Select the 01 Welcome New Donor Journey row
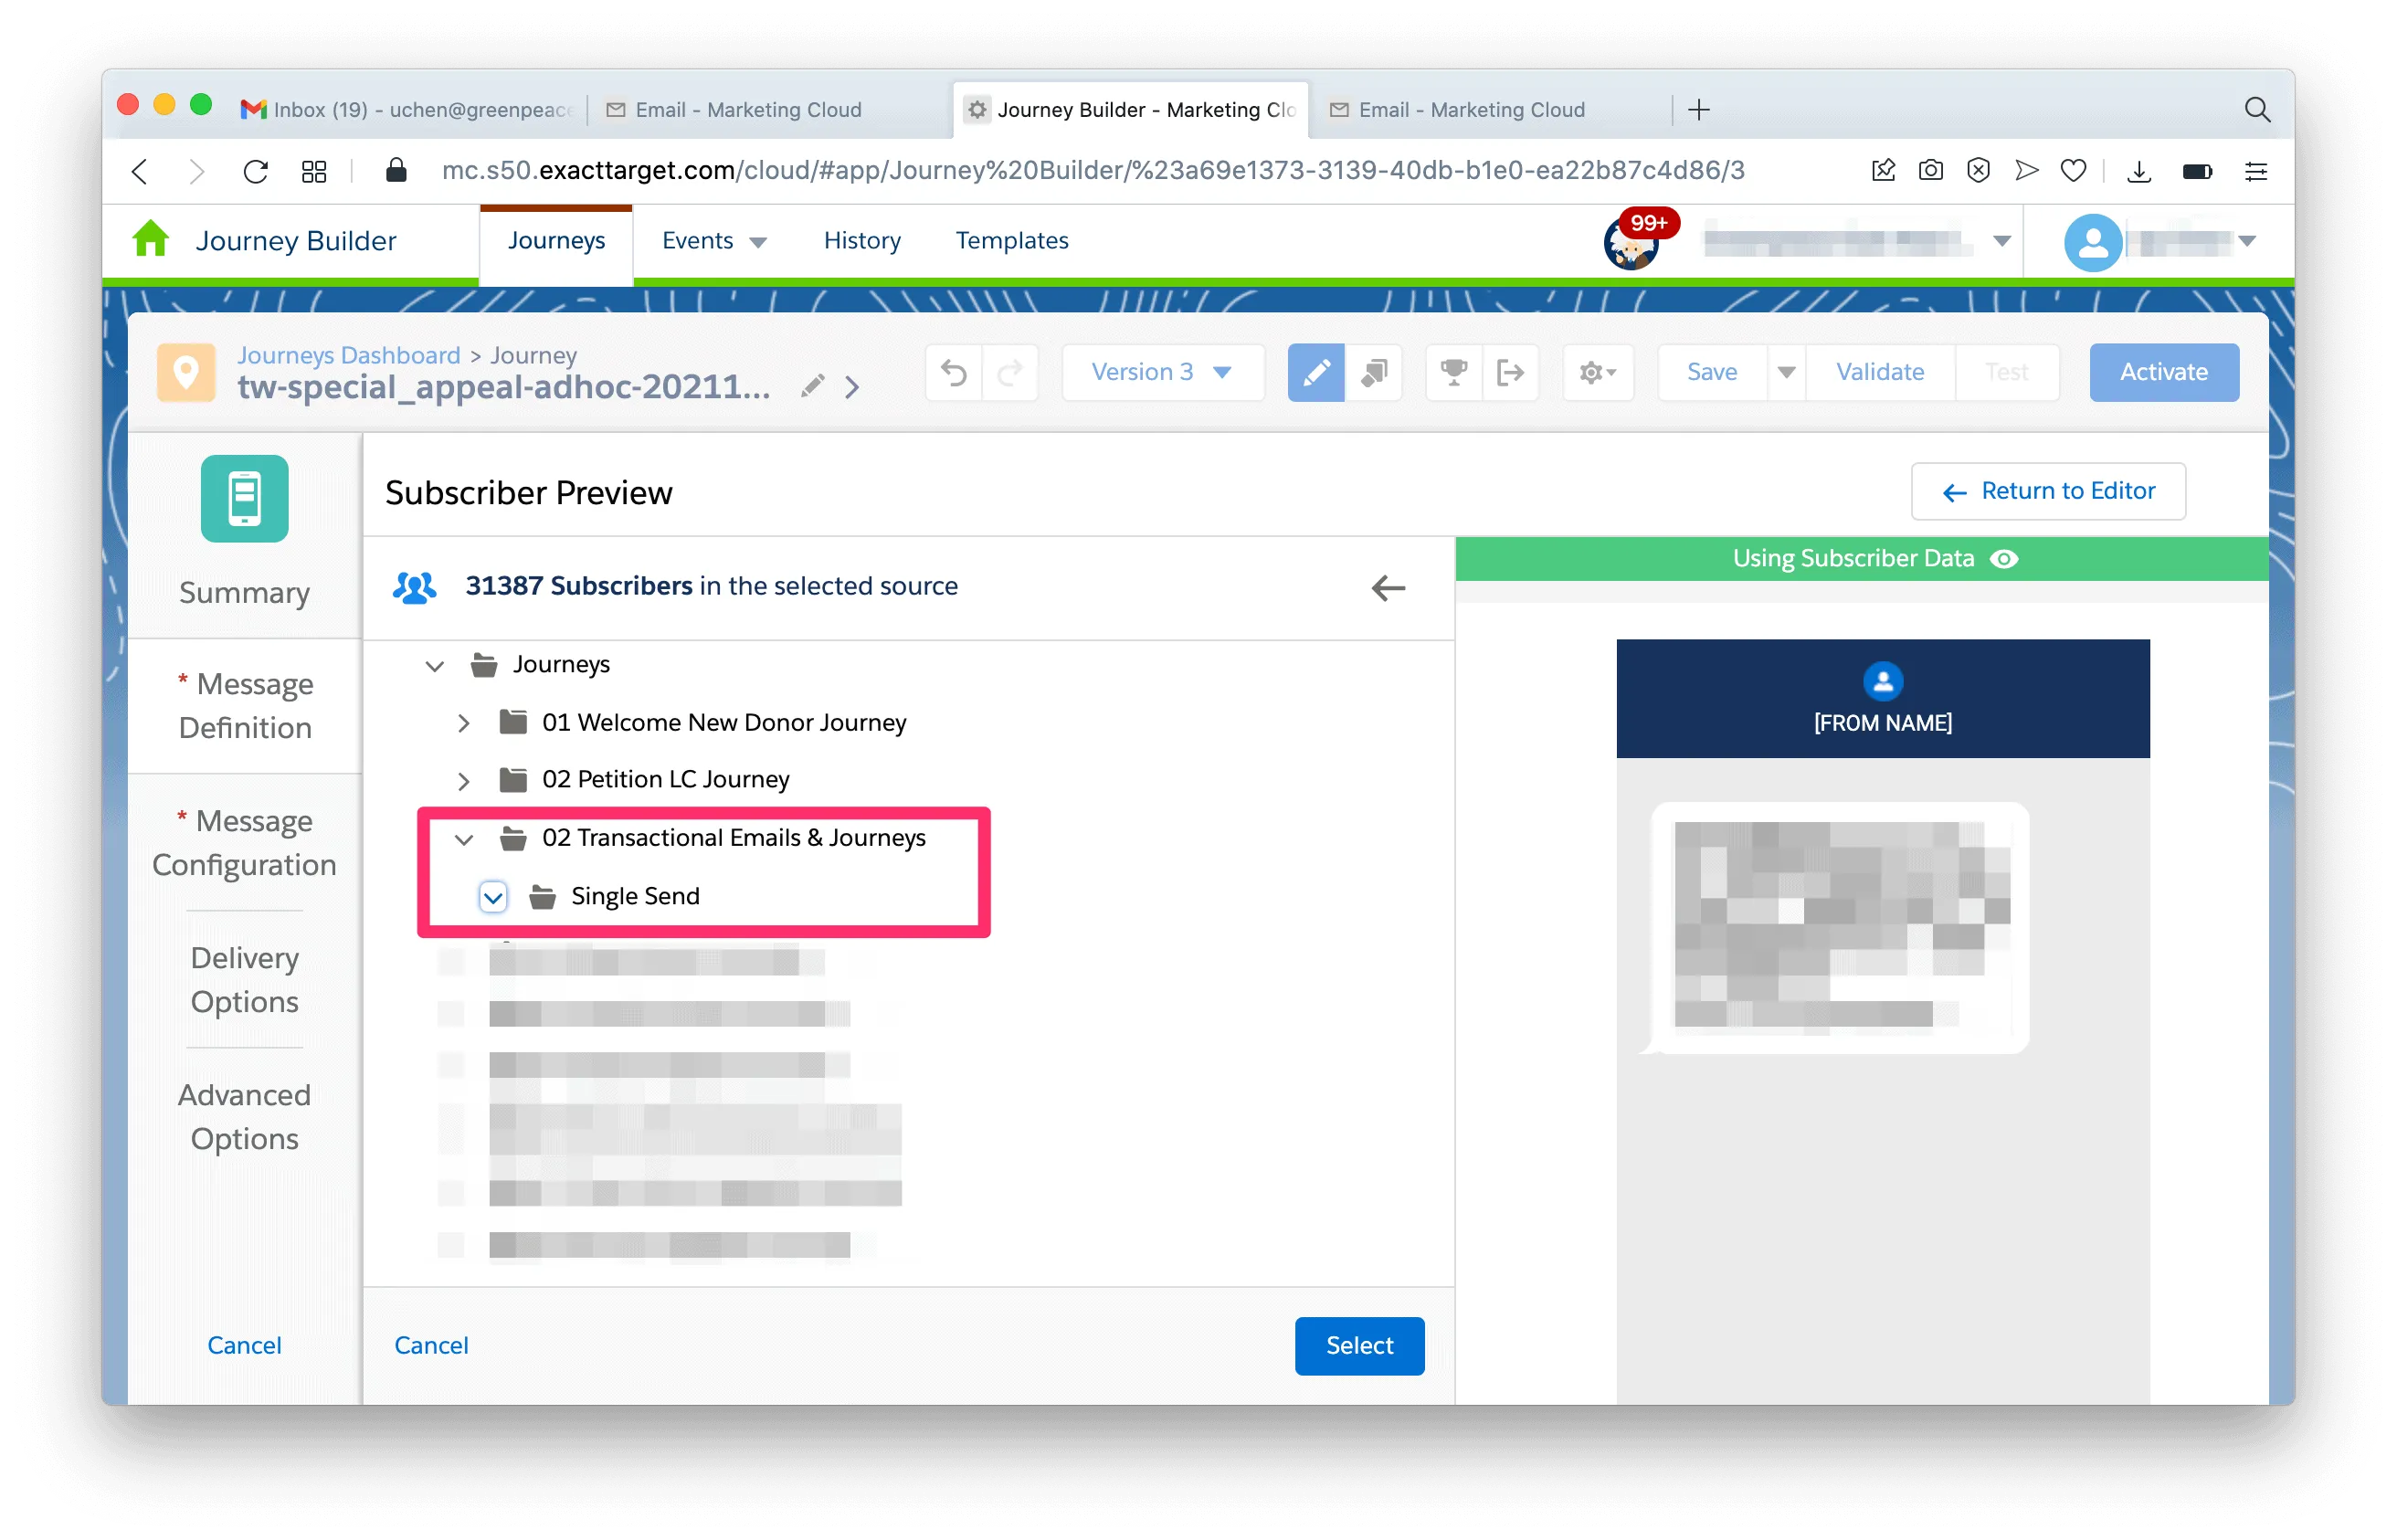This screenshot has height=1540, width=2397. point(724,723)
